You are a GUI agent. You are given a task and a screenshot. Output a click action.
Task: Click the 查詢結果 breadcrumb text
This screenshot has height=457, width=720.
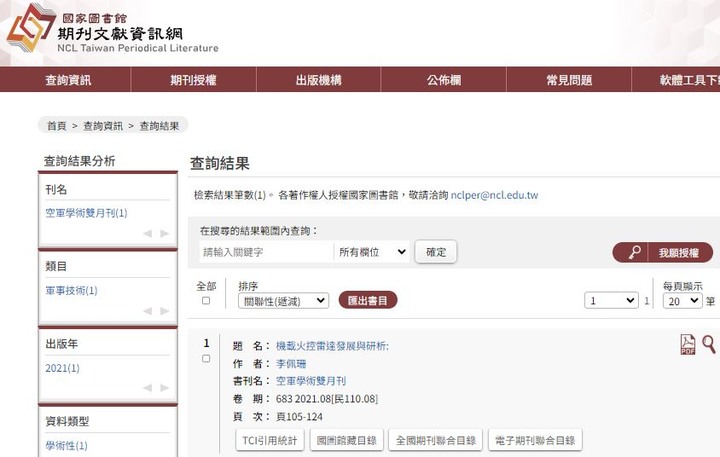[159, 126]
